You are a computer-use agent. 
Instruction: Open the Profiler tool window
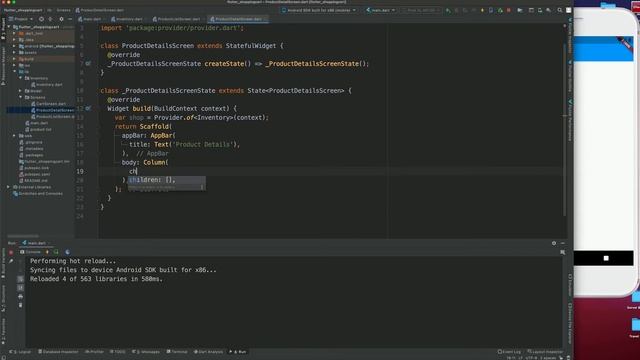click(94, 351)
